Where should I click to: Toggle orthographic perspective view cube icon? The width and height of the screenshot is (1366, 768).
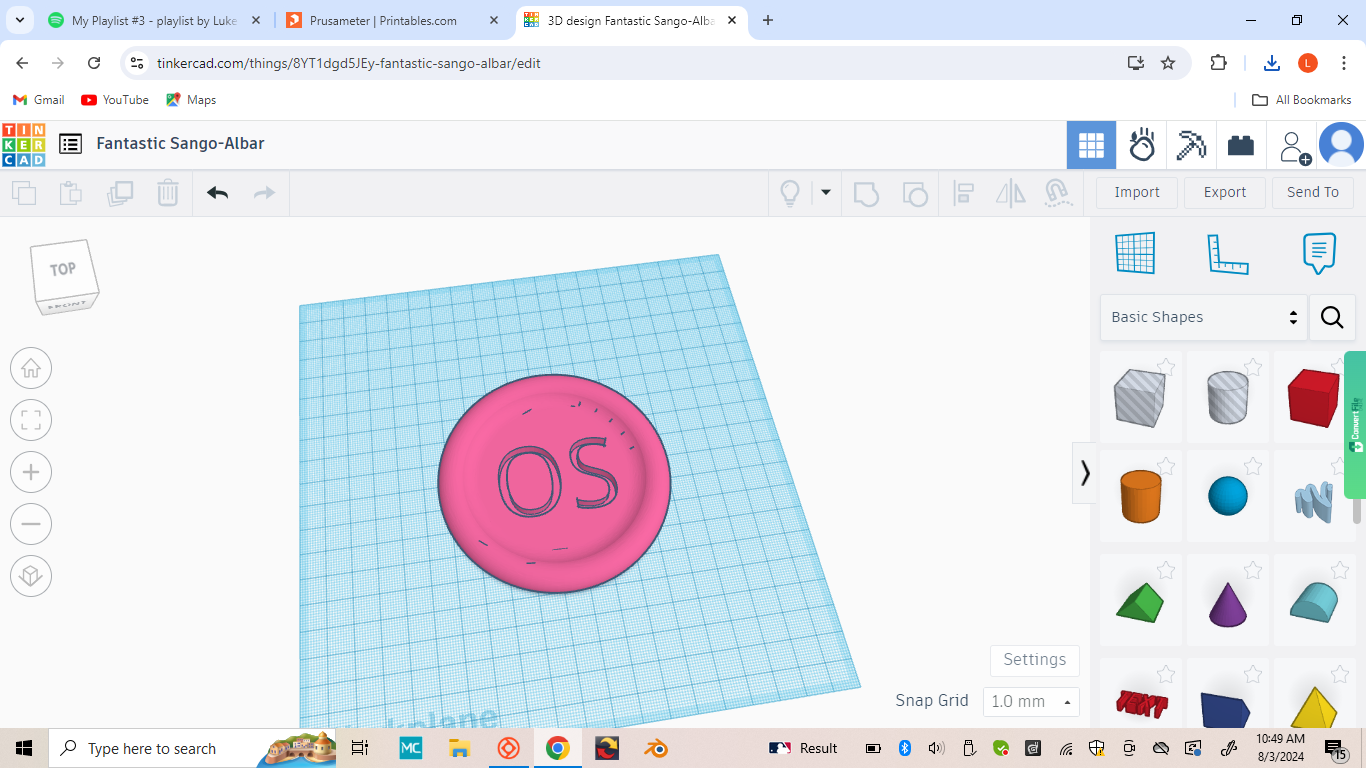click(31, 576)
